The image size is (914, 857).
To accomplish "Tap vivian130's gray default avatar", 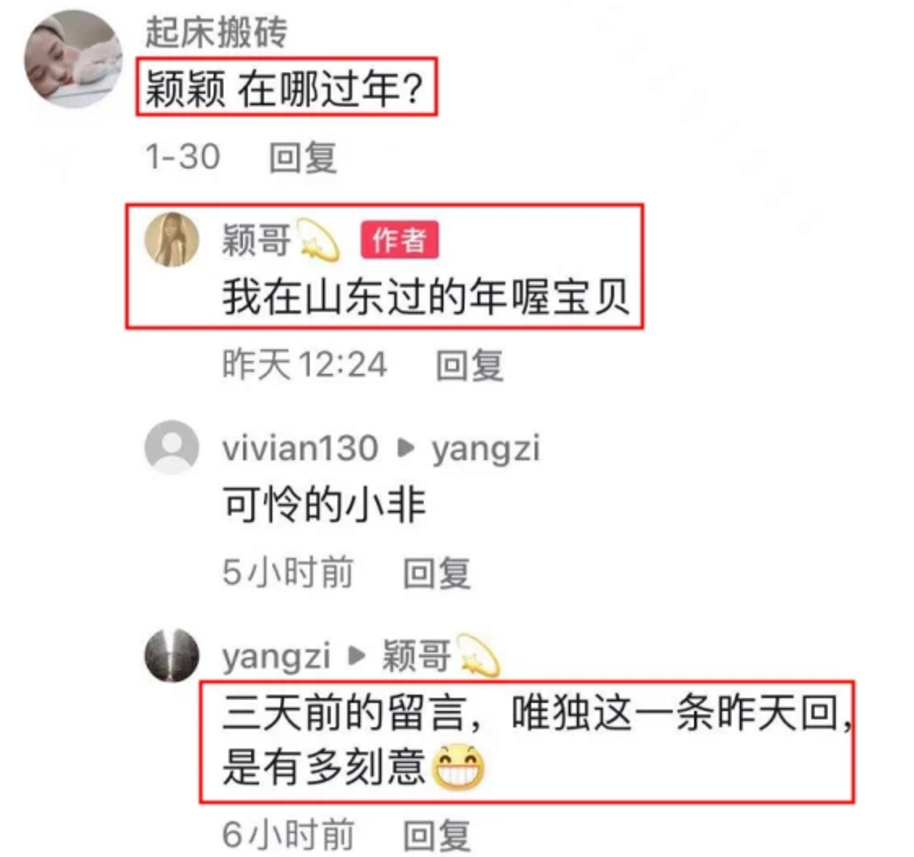I will (172, 447).
